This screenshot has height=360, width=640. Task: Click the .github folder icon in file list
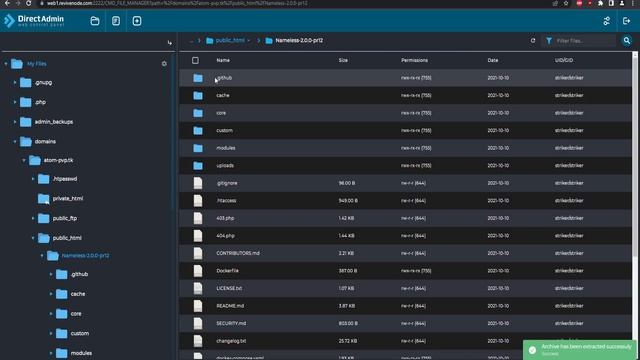[x=198, y=78]
